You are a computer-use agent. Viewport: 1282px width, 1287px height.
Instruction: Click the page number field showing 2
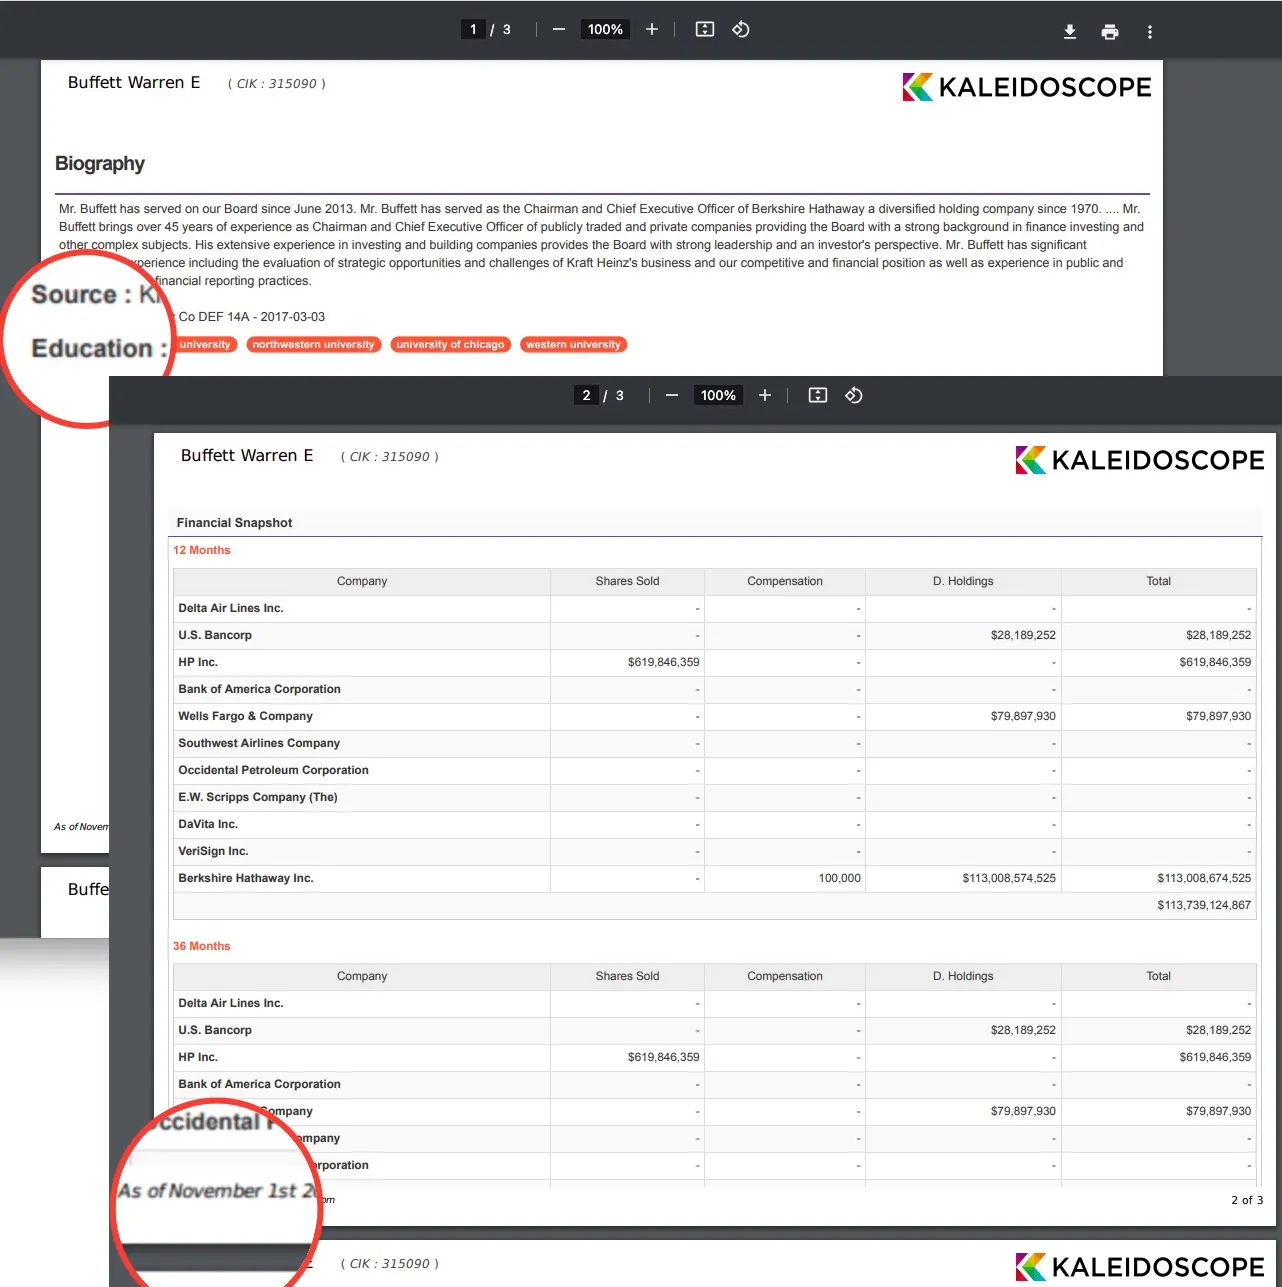(586, 396)
